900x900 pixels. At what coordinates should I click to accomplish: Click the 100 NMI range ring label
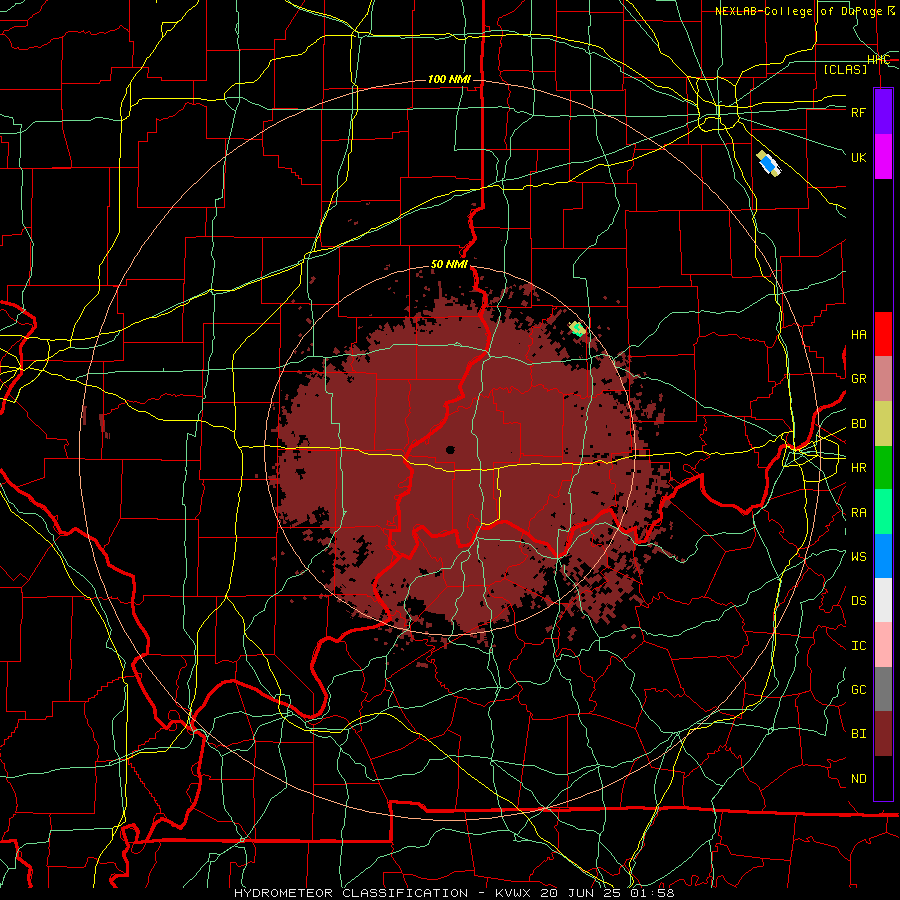coord(449,79)
